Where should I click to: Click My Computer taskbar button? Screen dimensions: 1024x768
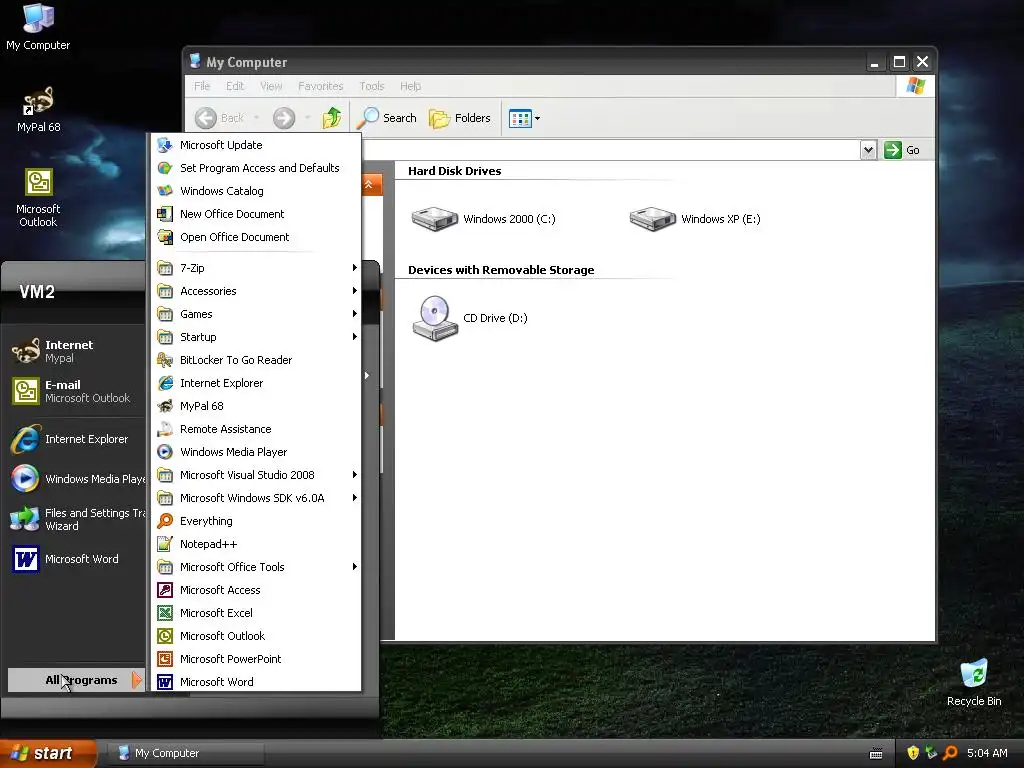coord(187,753)
